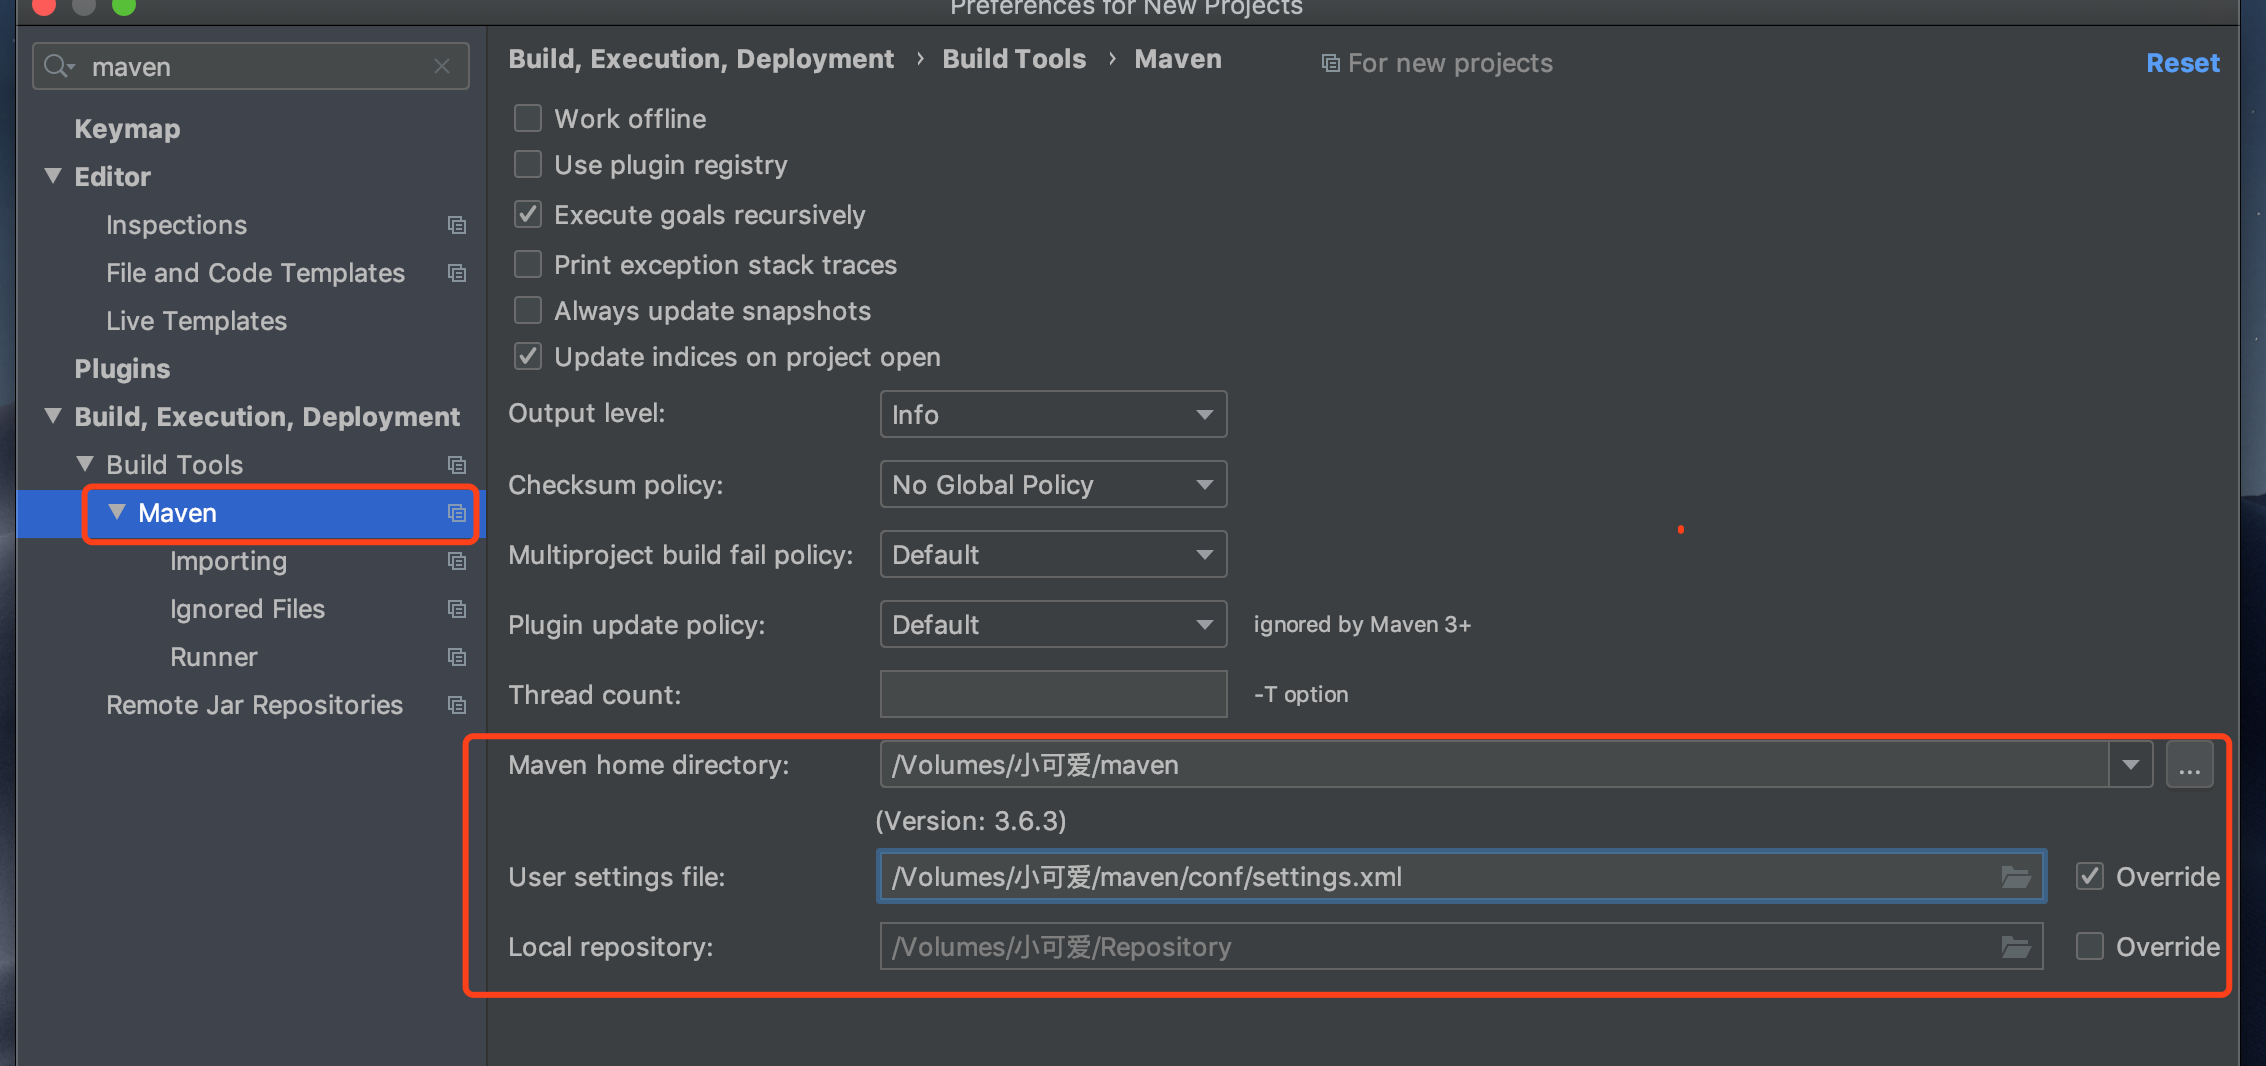Open Live Templates settings
This screenshot has width=2266, height=1066.
pos(196,321)
